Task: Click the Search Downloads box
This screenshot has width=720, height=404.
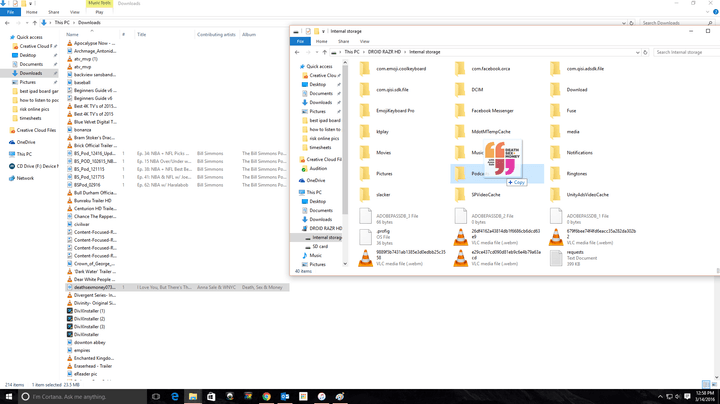Action: [x=675, y=22]
